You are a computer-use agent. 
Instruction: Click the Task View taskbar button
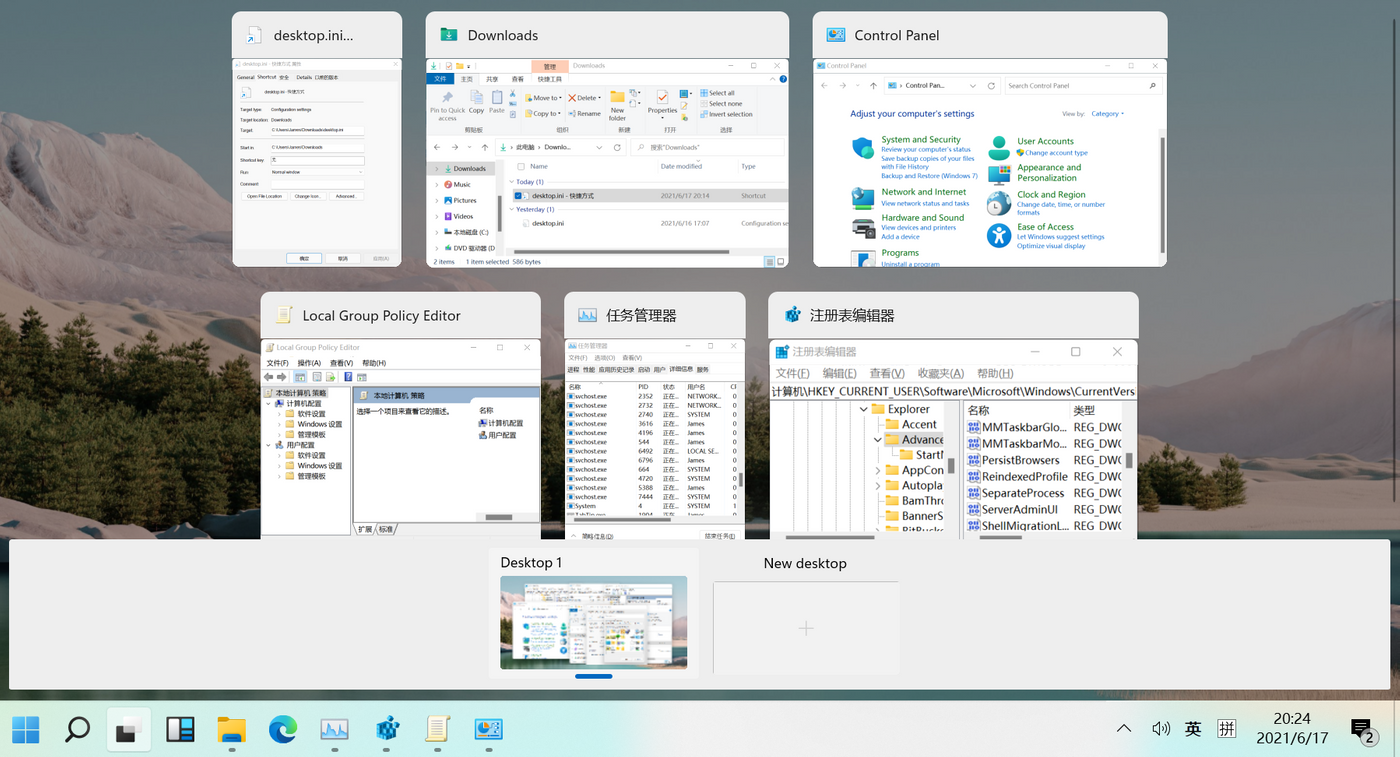pos(128,730)
